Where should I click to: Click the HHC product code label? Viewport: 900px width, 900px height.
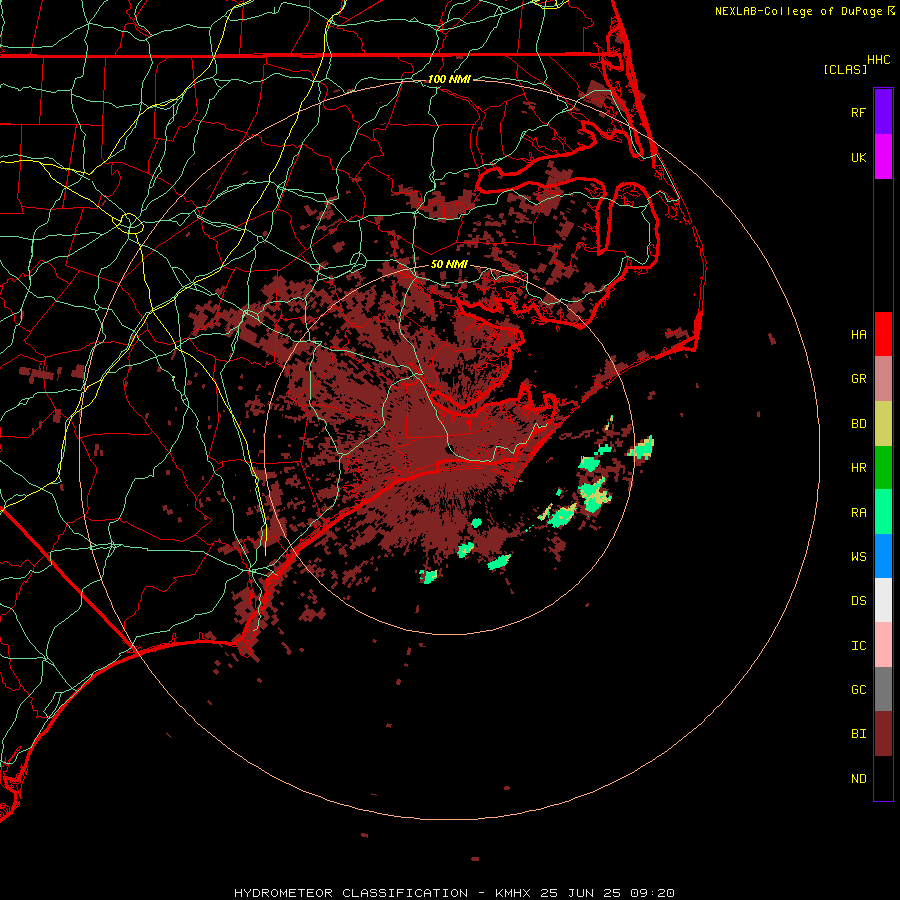point(878,60)
